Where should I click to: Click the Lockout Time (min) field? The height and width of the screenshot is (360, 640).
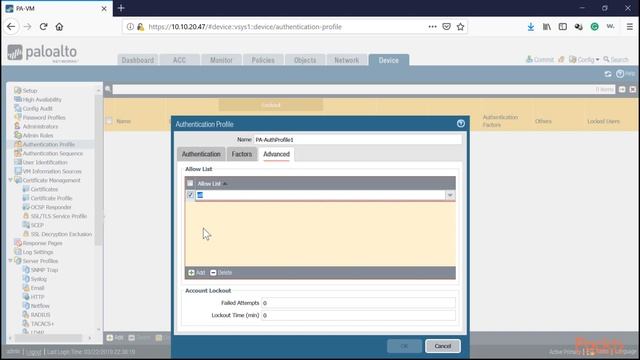click(x=358, y=315)
